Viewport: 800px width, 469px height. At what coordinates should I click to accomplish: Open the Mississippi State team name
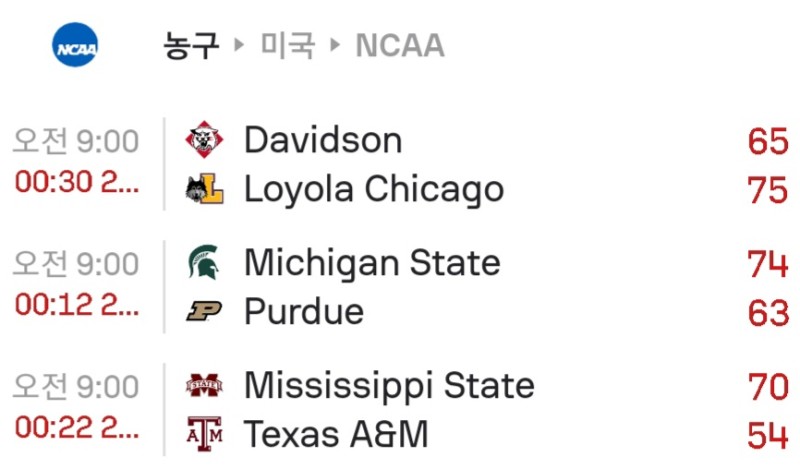point(389,385)
